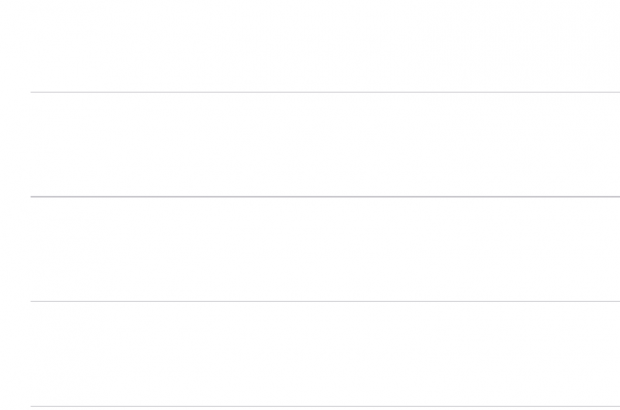Image resolution: width=620 pixels, height=410 pixels.
Task: Click right end of the bottom divider
Action: tap(617, 406)
